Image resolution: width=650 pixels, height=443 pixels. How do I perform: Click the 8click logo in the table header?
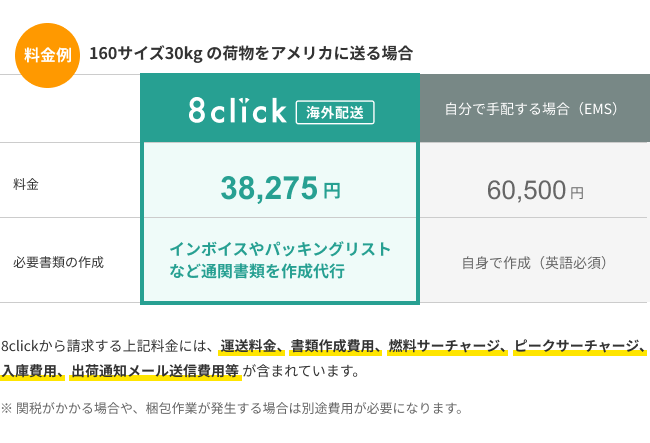coord(237,110)
